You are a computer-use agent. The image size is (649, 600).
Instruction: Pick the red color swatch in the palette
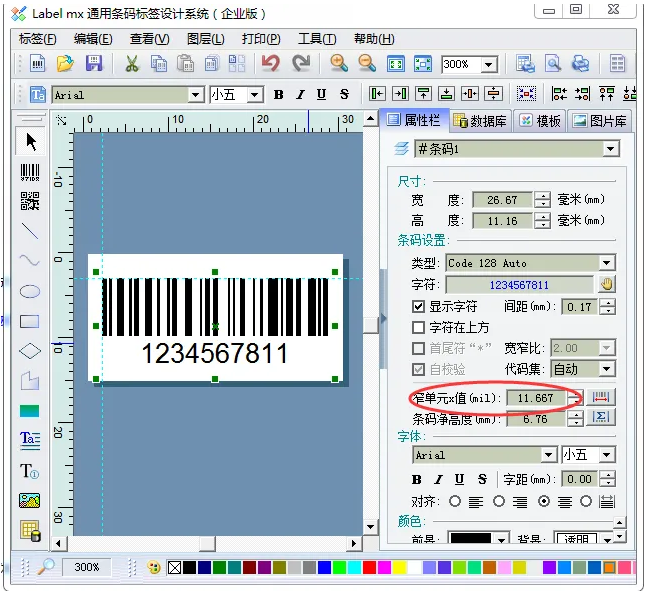(369, 567)
